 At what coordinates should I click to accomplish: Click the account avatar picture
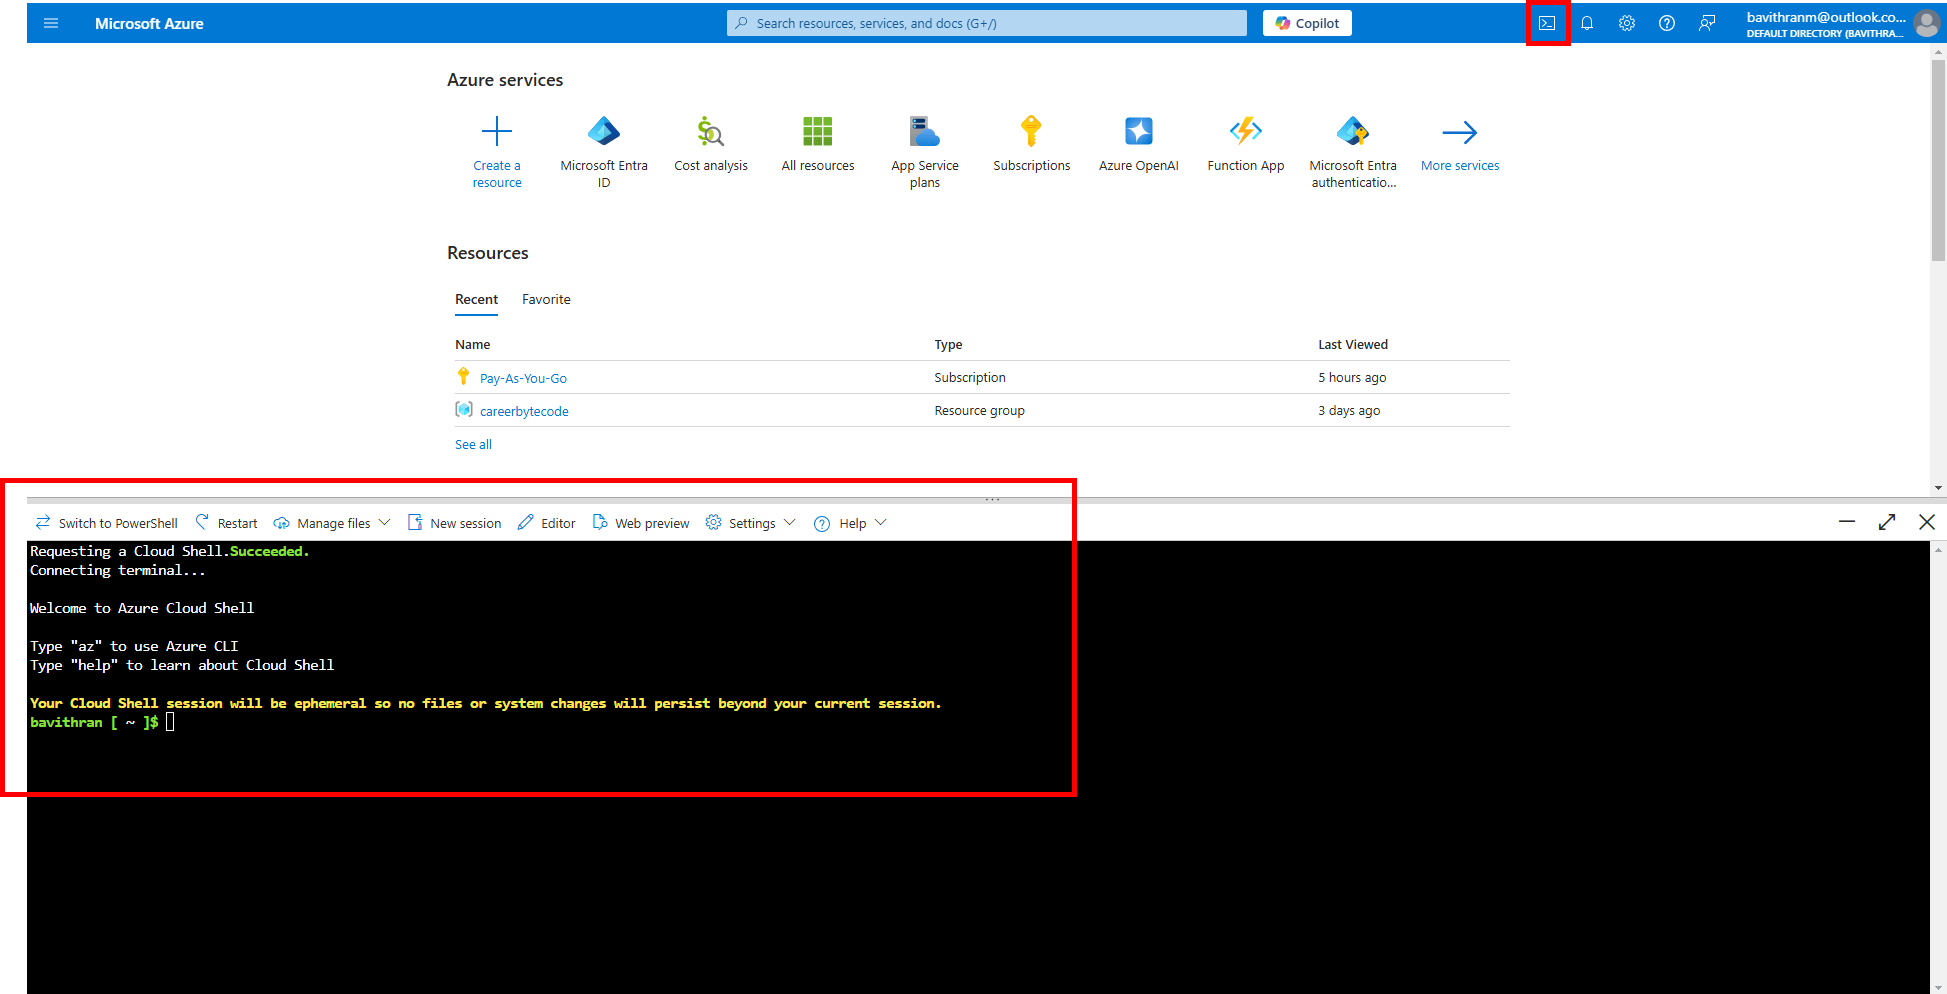pyautogui.click(x=1927, y=23)
